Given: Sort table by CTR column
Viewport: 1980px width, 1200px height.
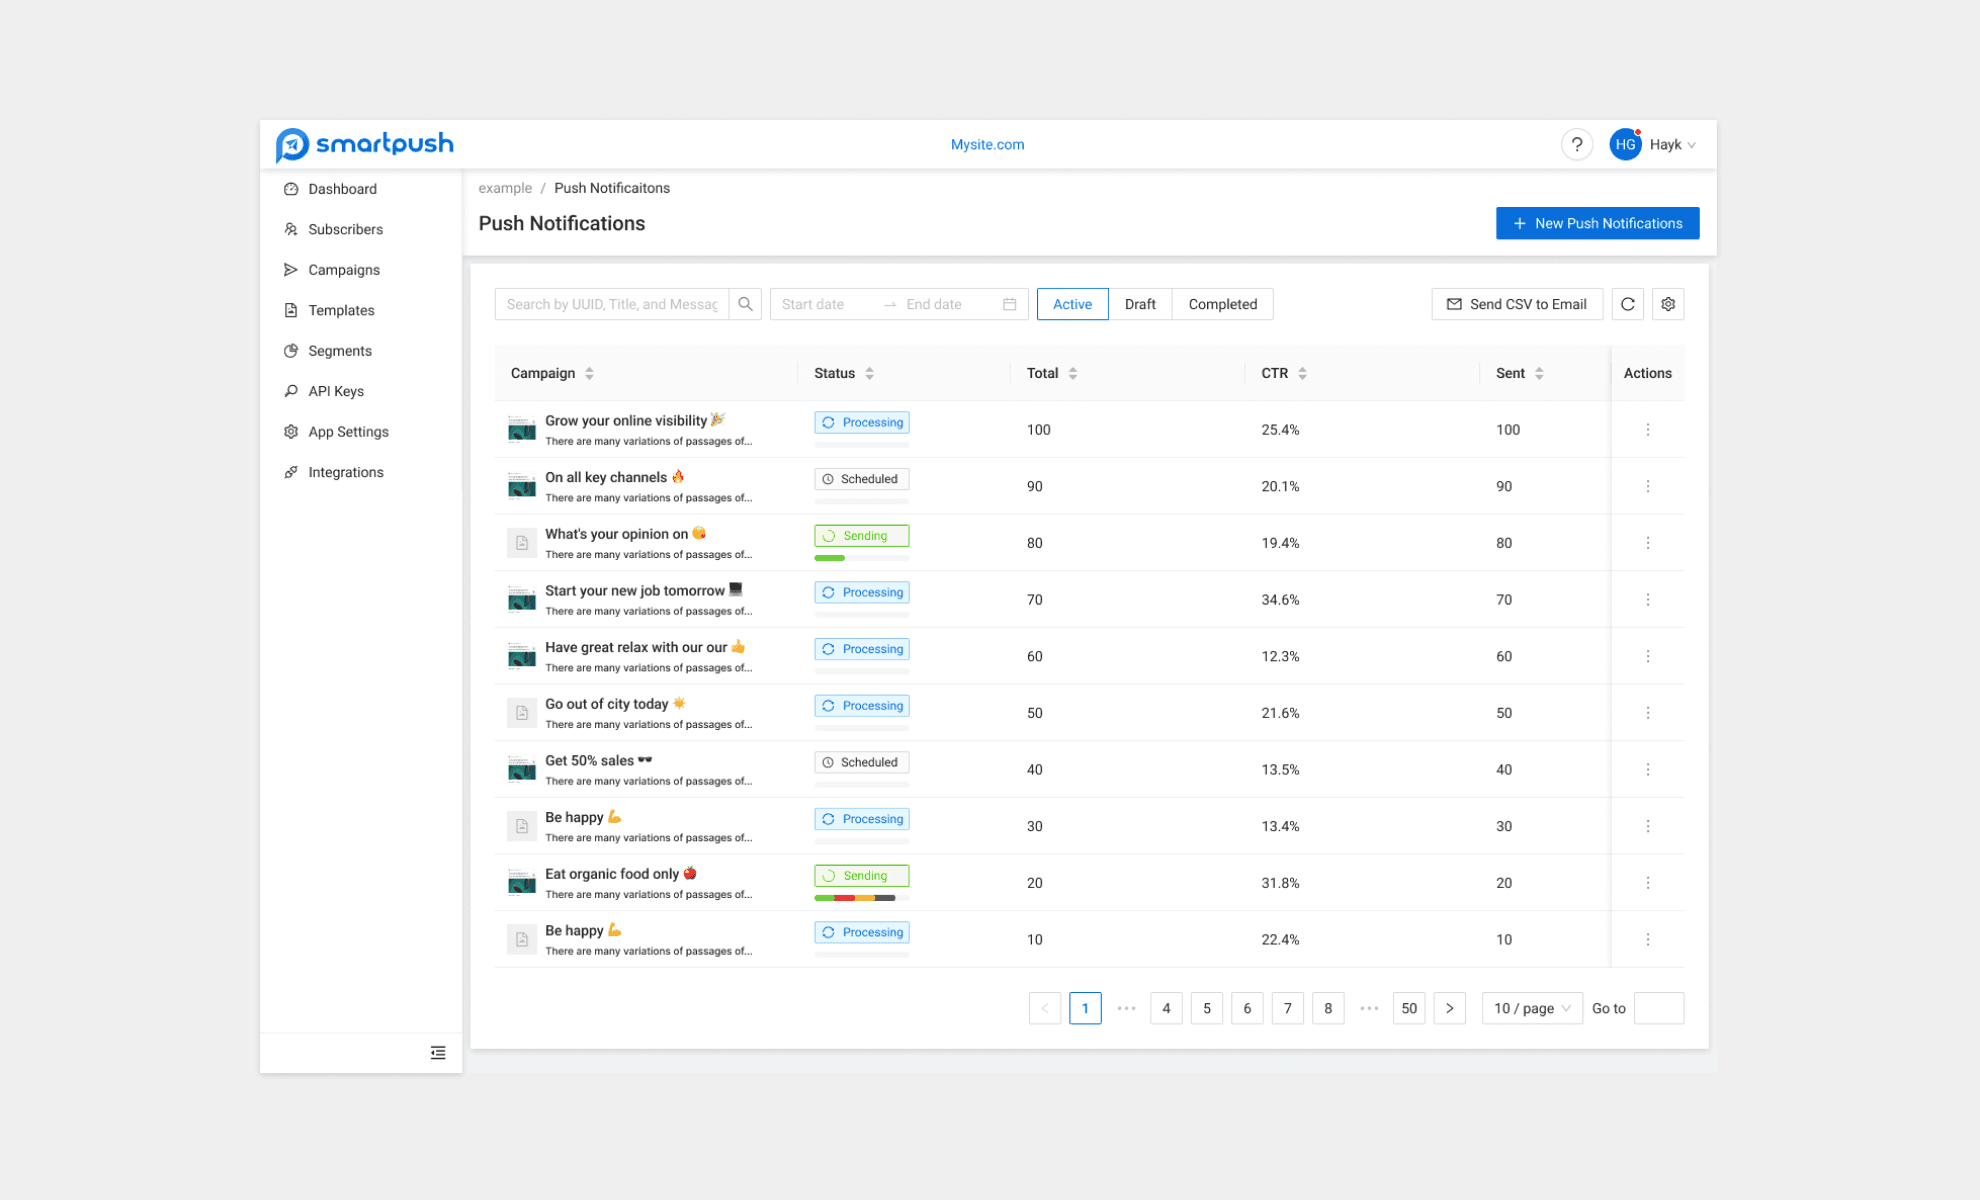Looking at the screenshot, I should click(1302, 373).
